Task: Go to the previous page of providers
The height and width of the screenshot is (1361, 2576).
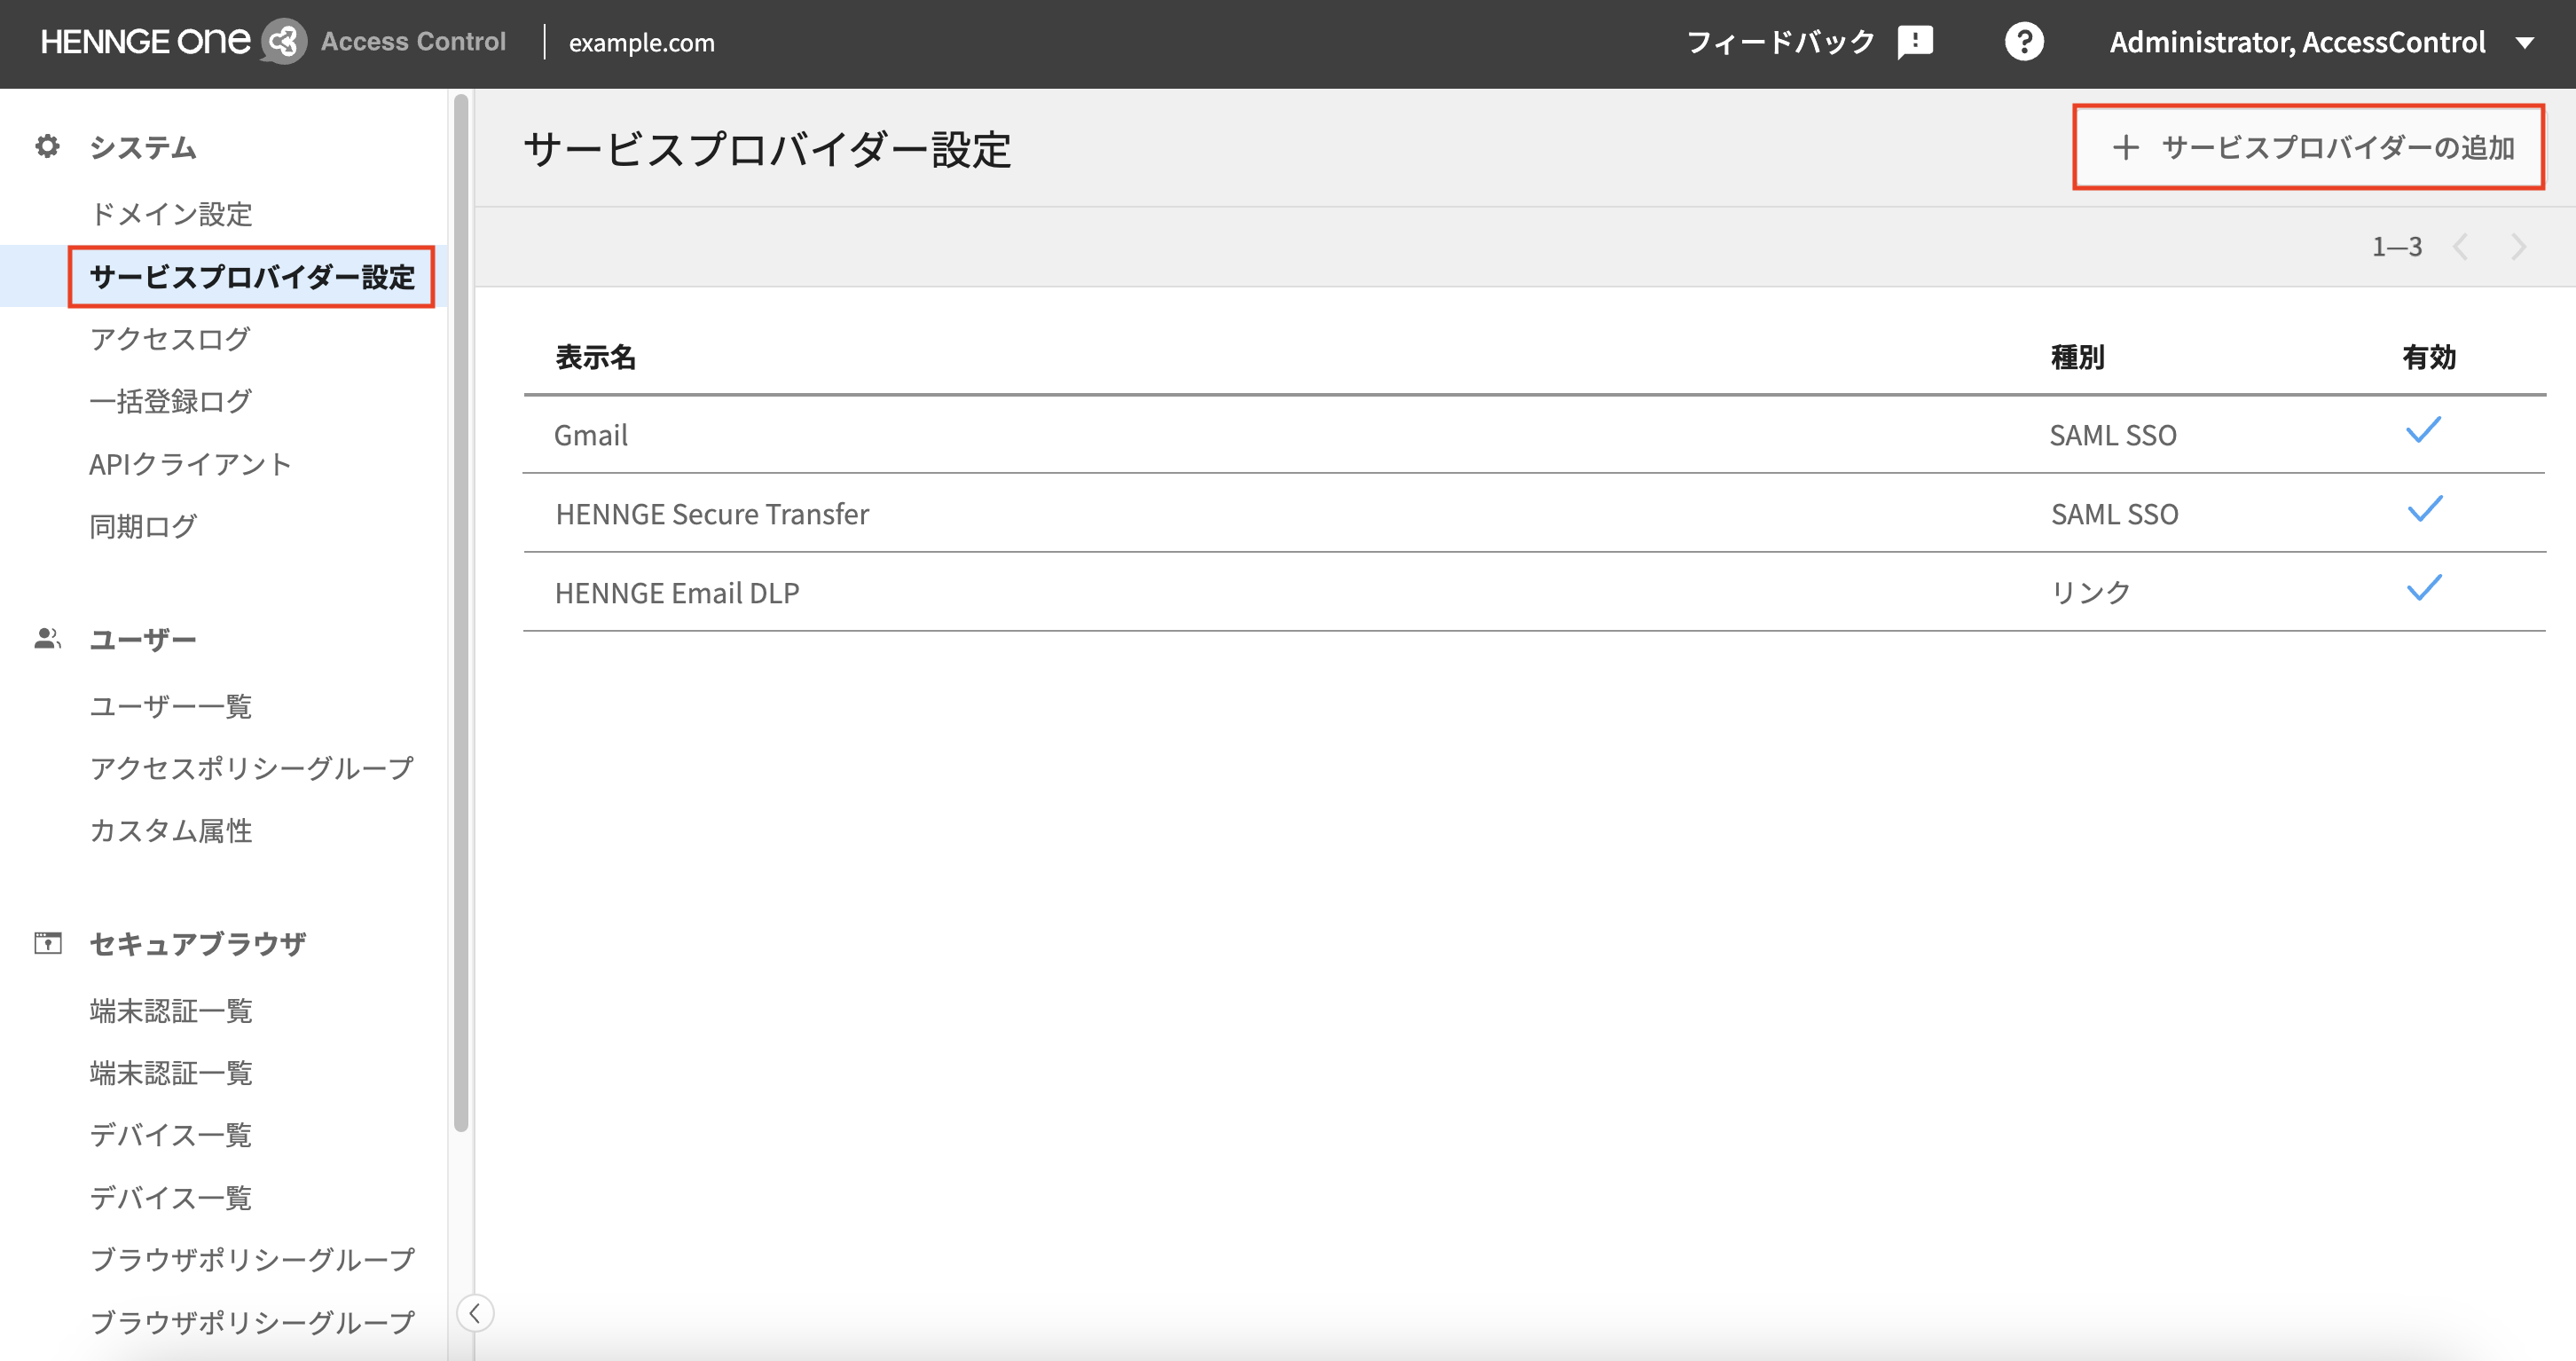Action: [x=2461, y=247]
